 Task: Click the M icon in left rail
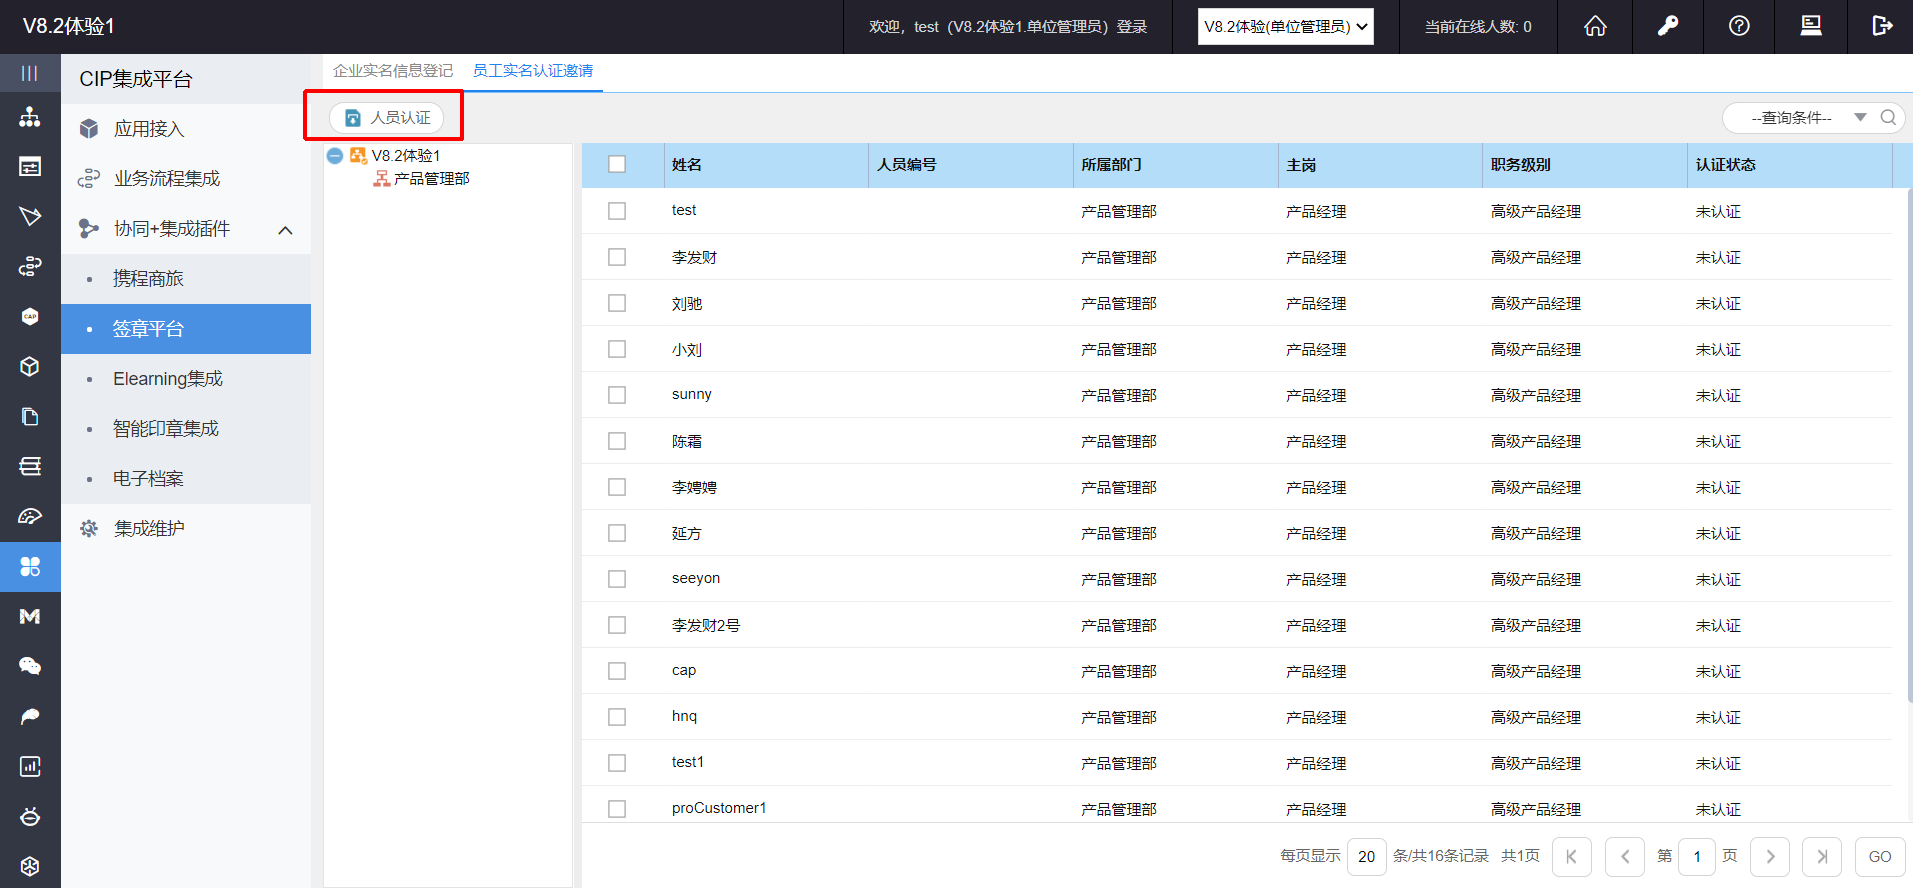[x=30, y=616]
